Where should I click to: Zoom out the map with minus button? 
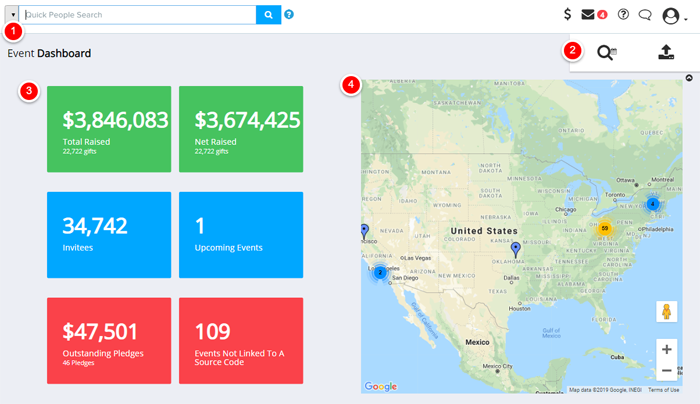click(x=666, y=370)
